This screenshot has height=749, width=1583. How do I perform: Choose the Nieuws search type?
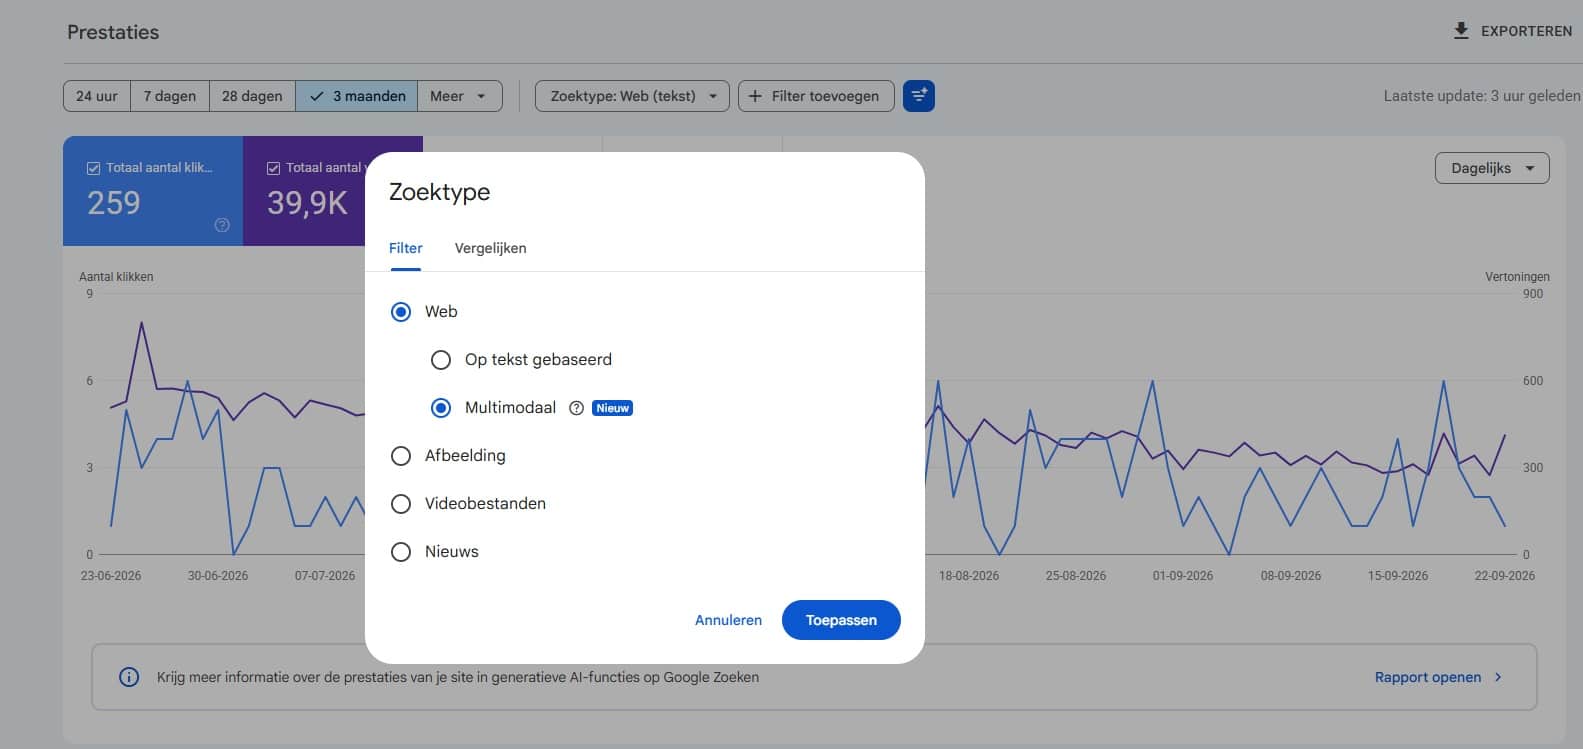coord(401,552)
